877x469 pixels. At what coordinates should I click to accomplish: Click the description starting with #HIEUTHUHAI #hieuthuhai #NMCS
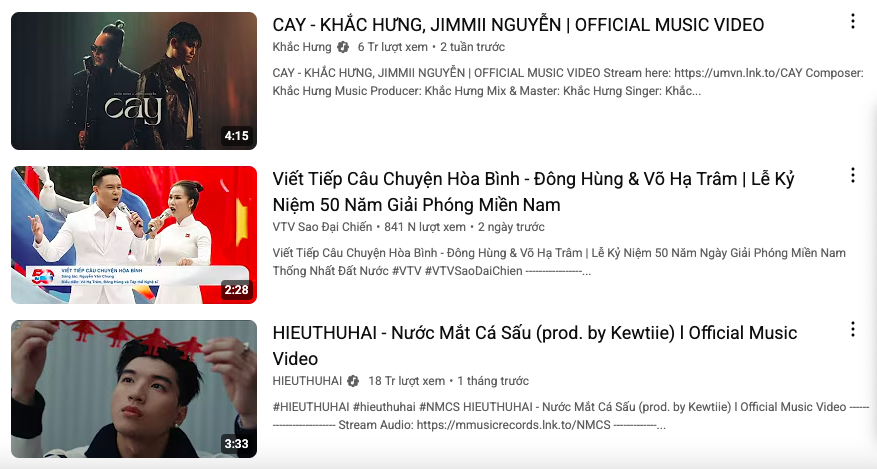point(570,416)
